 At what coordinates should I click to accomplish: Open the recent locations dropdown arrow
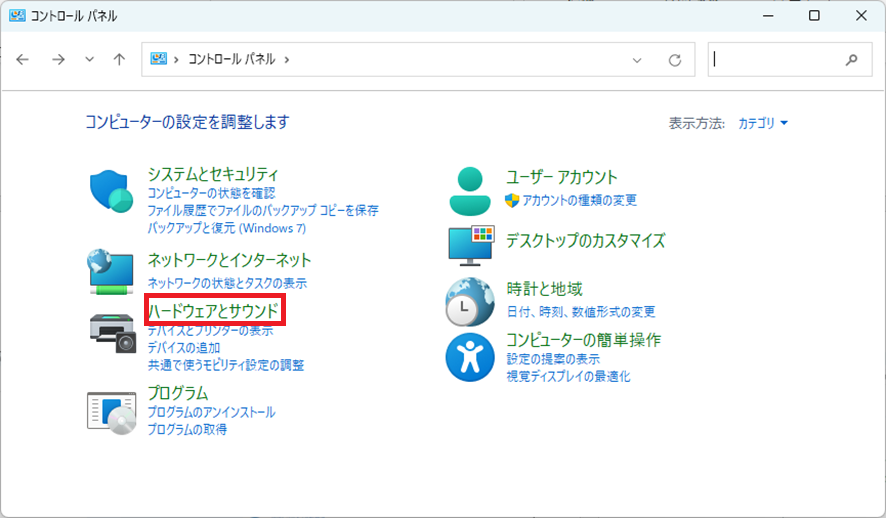coord(89,59)
